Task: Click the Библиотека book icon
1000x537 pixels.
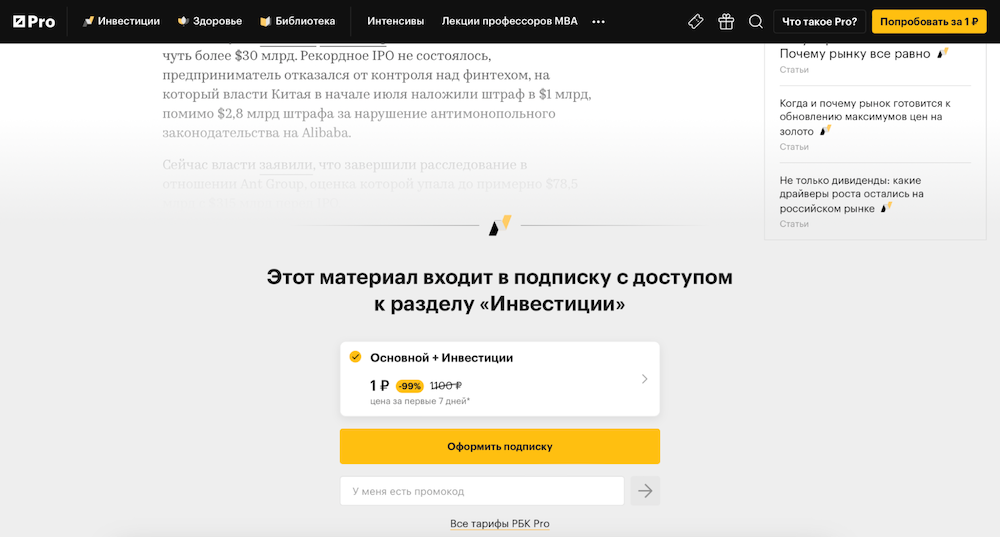Action: click(265, 21)
